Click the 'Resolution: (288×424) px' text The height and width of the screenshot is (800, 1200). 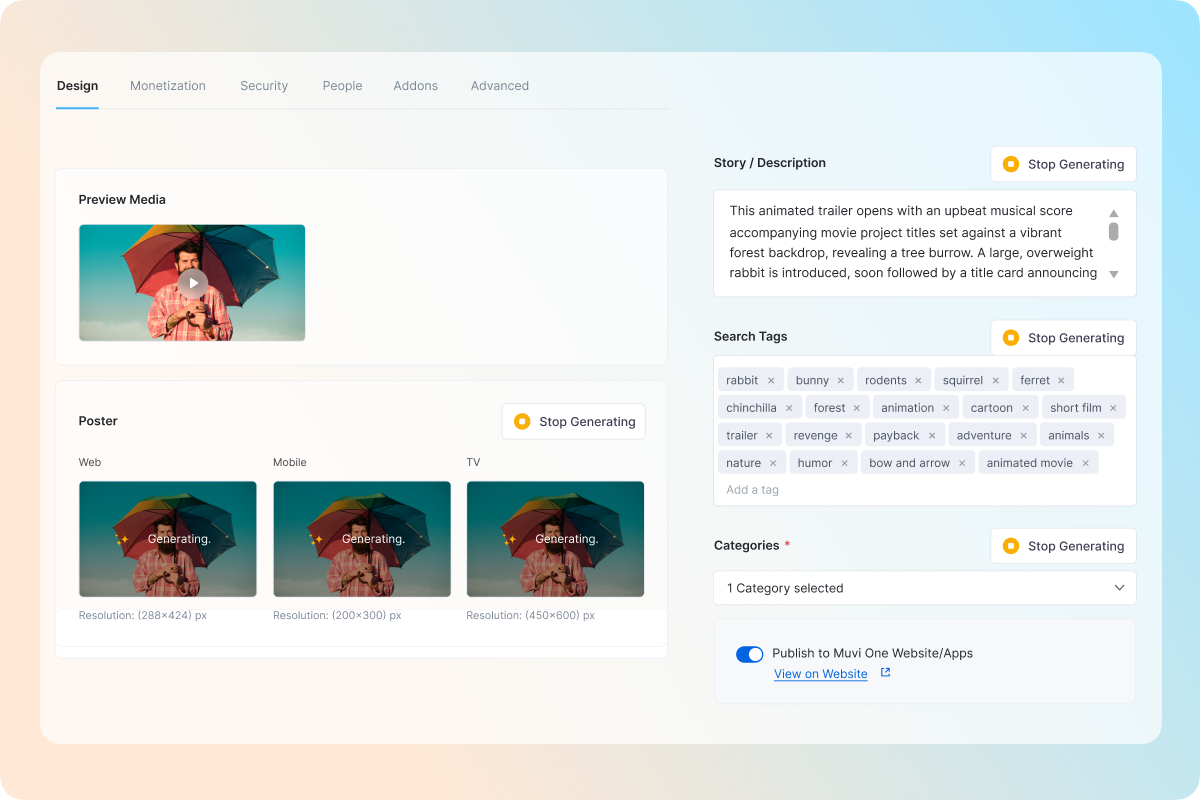tap(143, 616)
